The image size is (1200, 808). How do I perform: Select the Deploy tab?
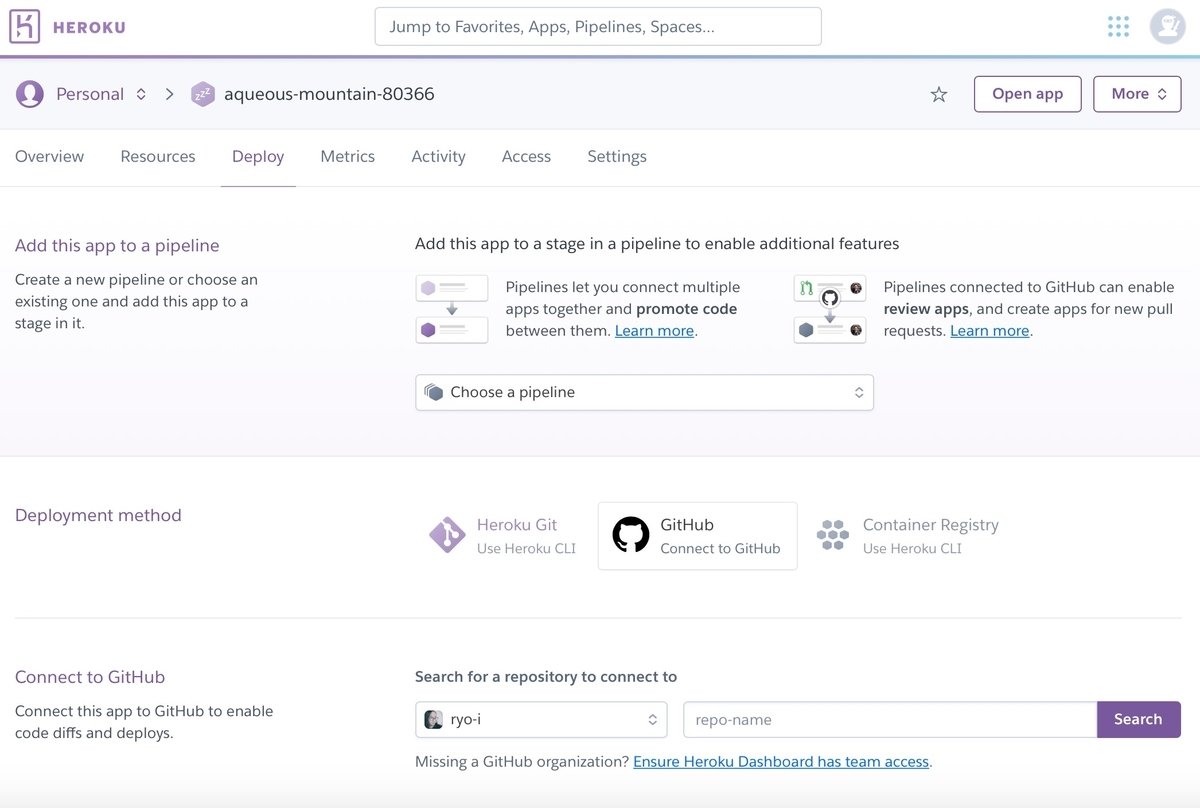pos(258,156)
